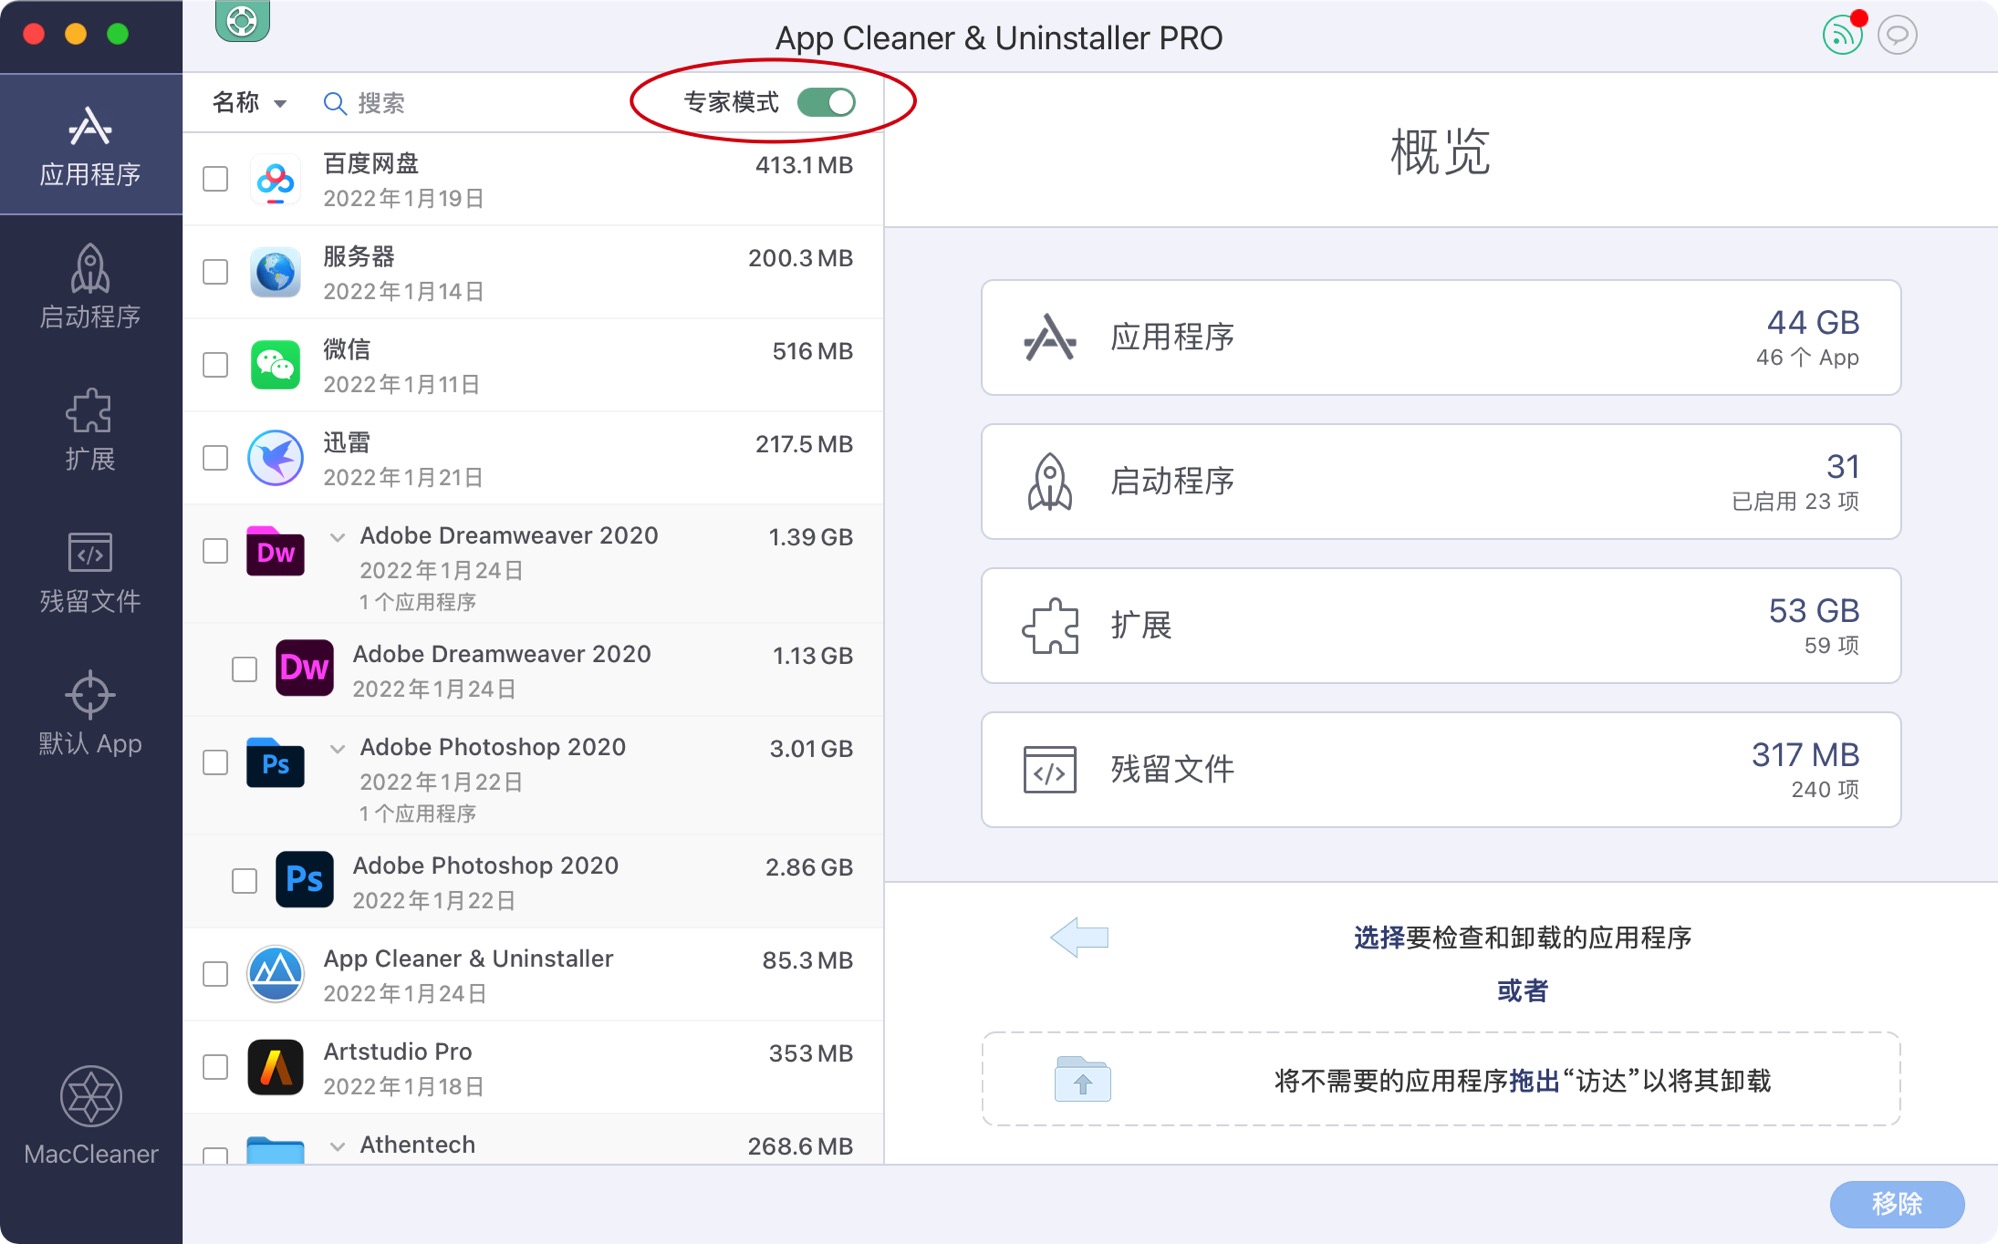Click the App Cleaner & Uninstaller app icon
The height and width of the screenshot is (1244, 1998).
[x=275, y=974]
